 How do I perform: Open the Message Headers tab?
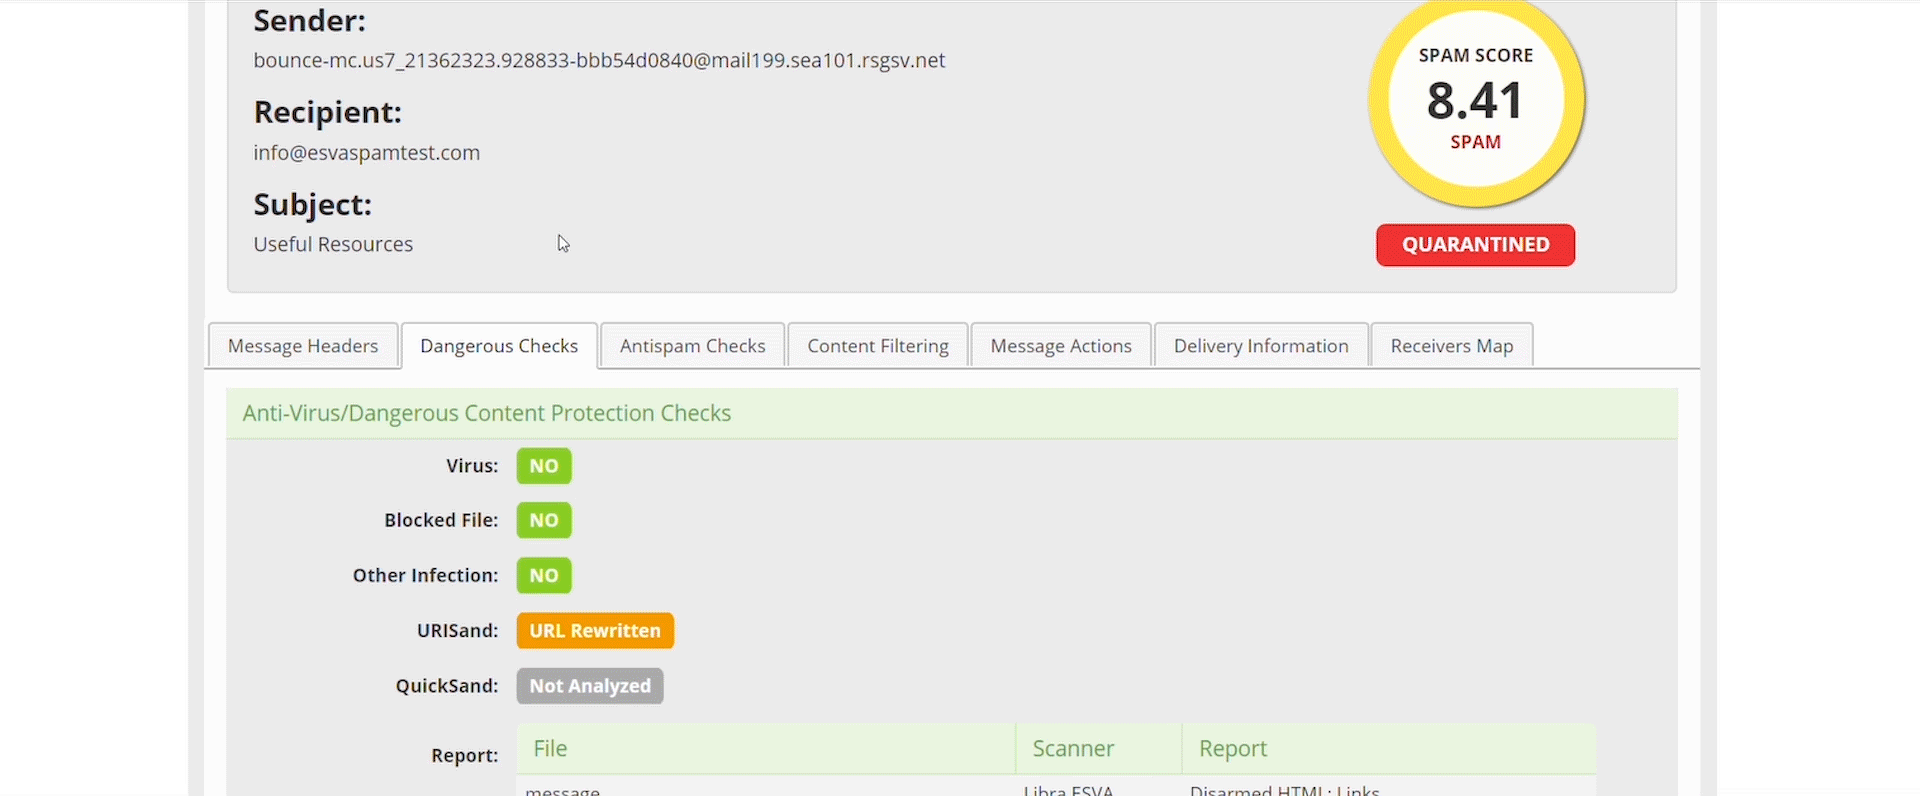[303, 346]
